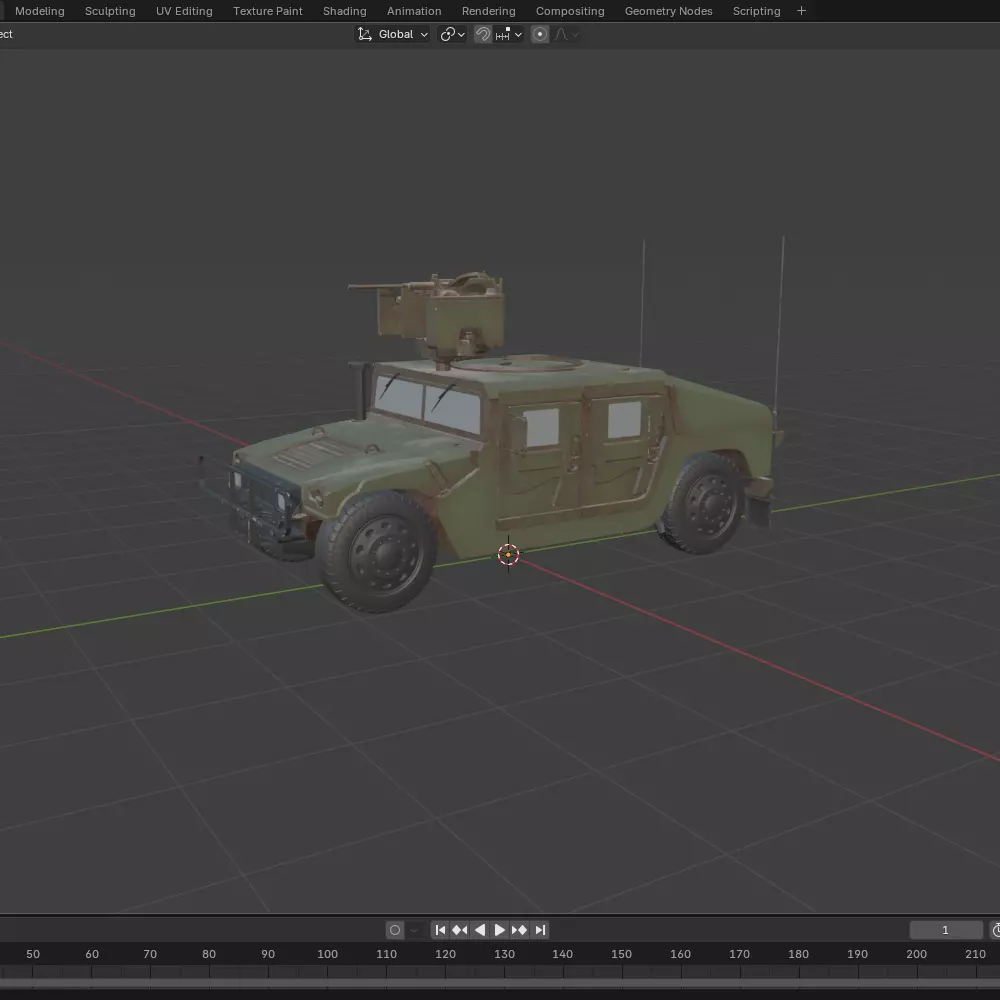Open the Rendering workspace tab
1000x1000 pixels.
489,11
